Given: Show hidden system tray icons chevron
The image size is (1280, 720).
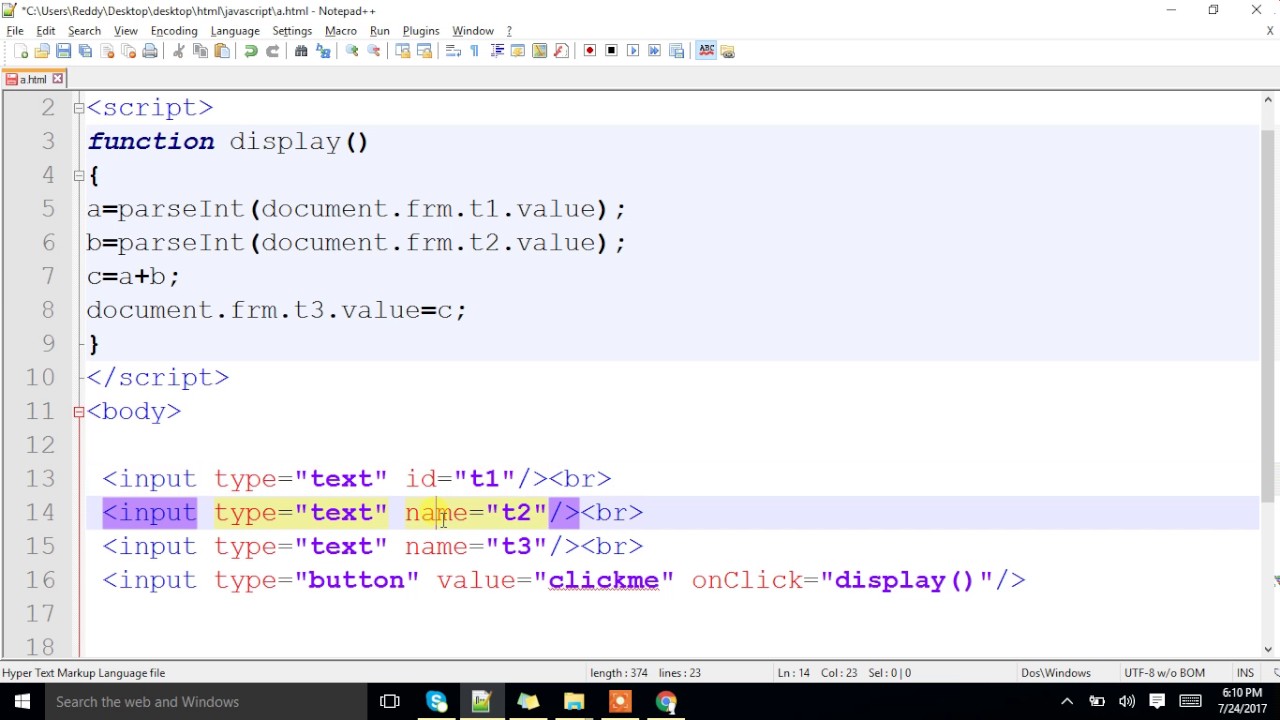Looking at the screenshot, I should 1067,702.
